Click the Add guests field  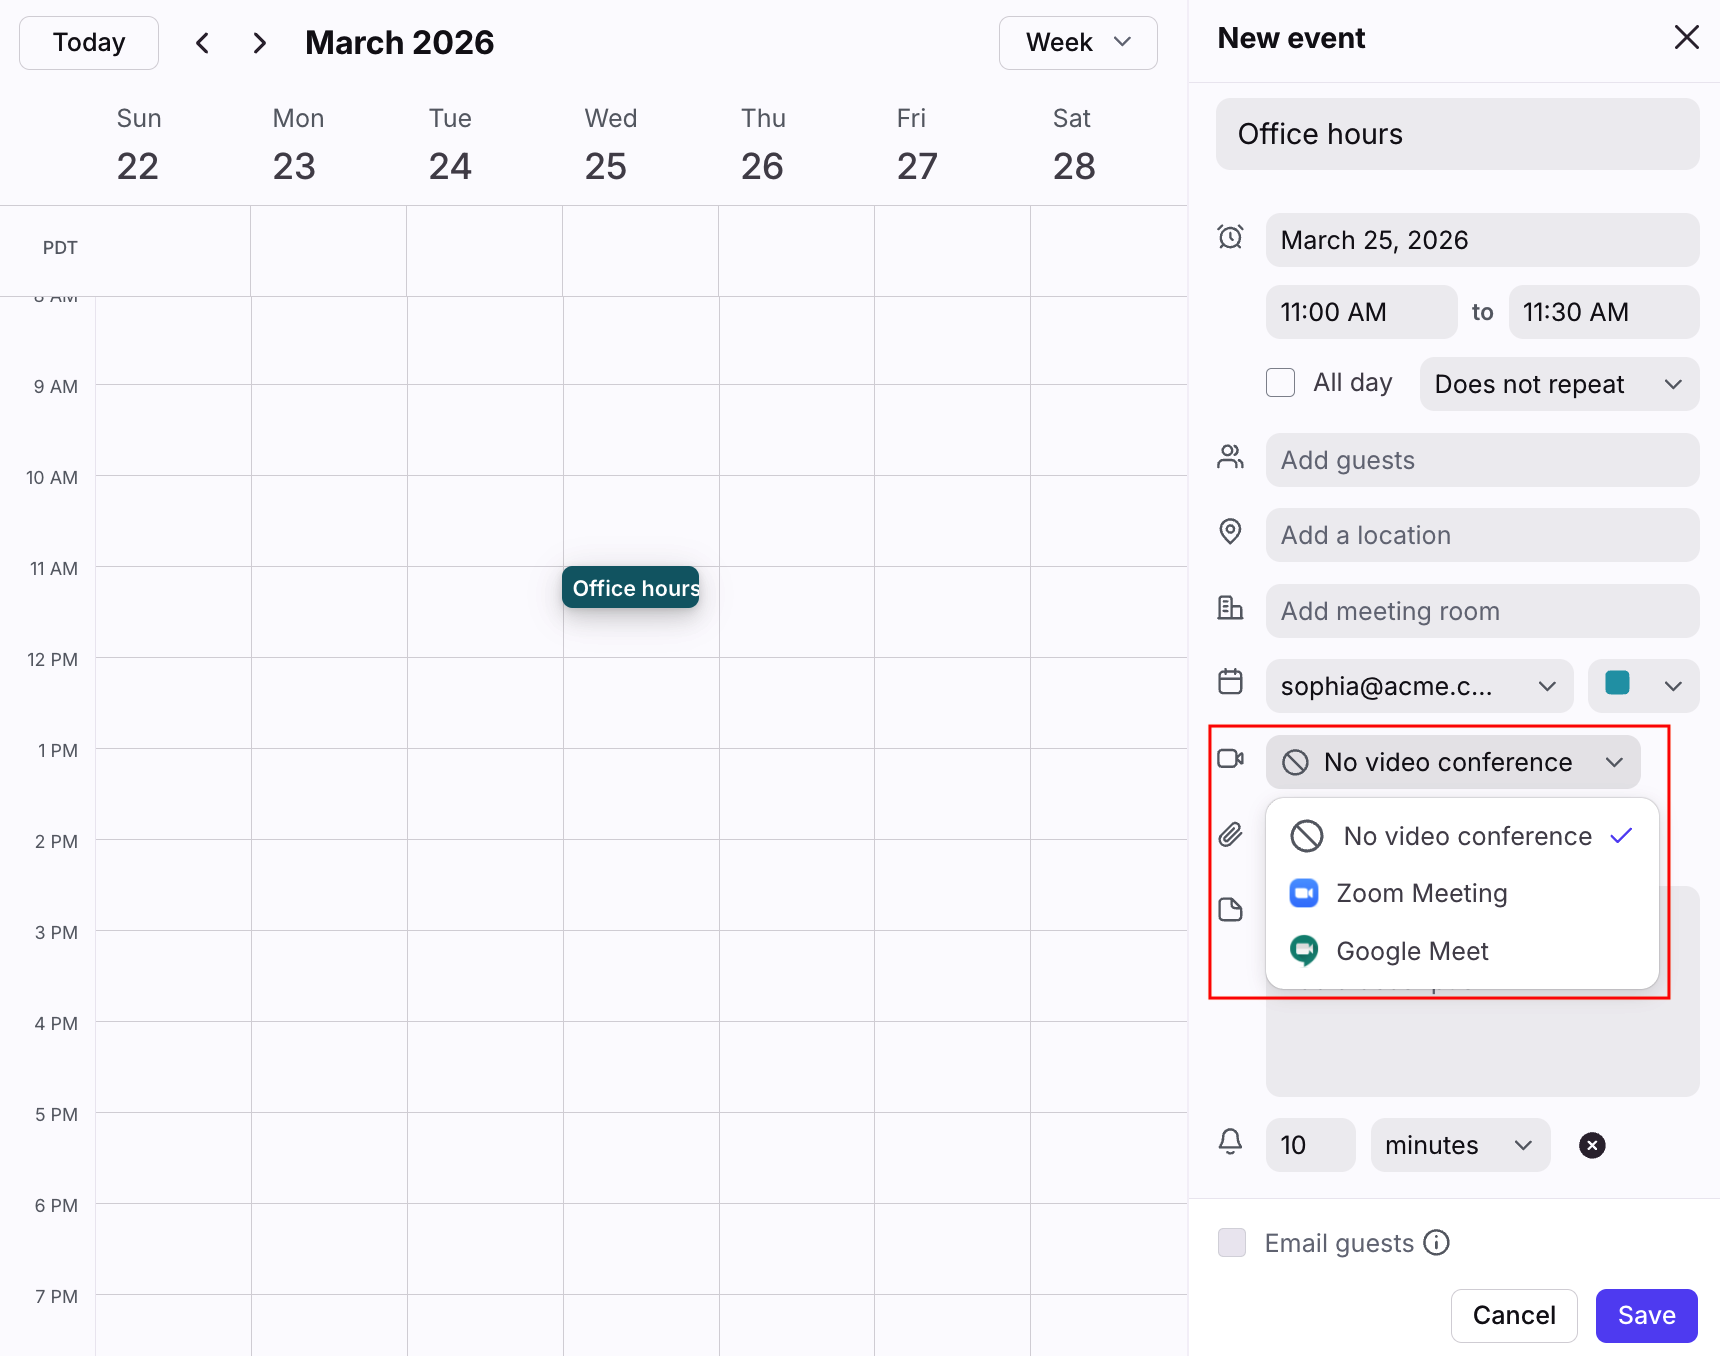1481,460
